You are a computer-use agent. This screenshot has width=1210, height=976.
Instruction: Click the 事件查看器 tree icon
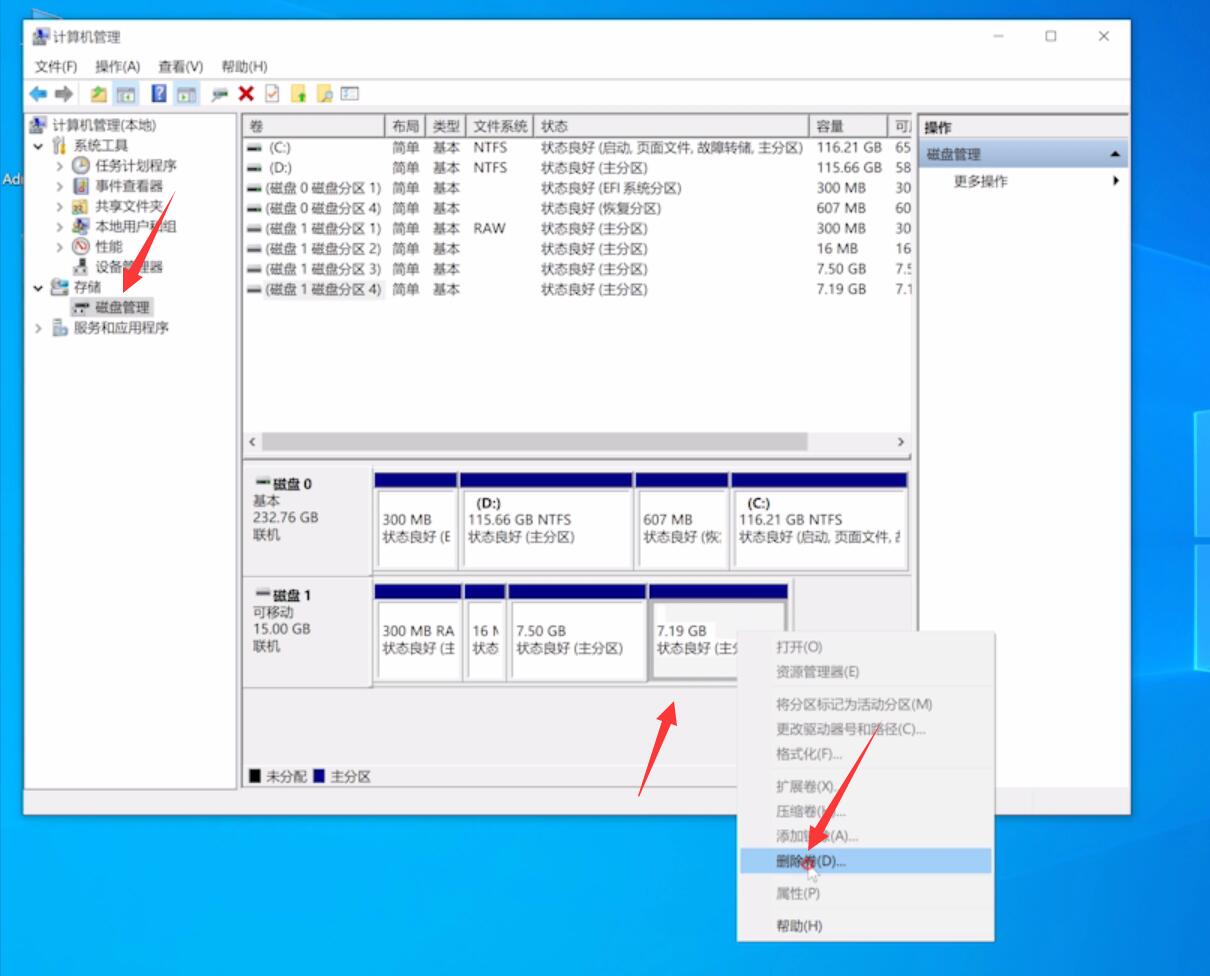[81, 186]
